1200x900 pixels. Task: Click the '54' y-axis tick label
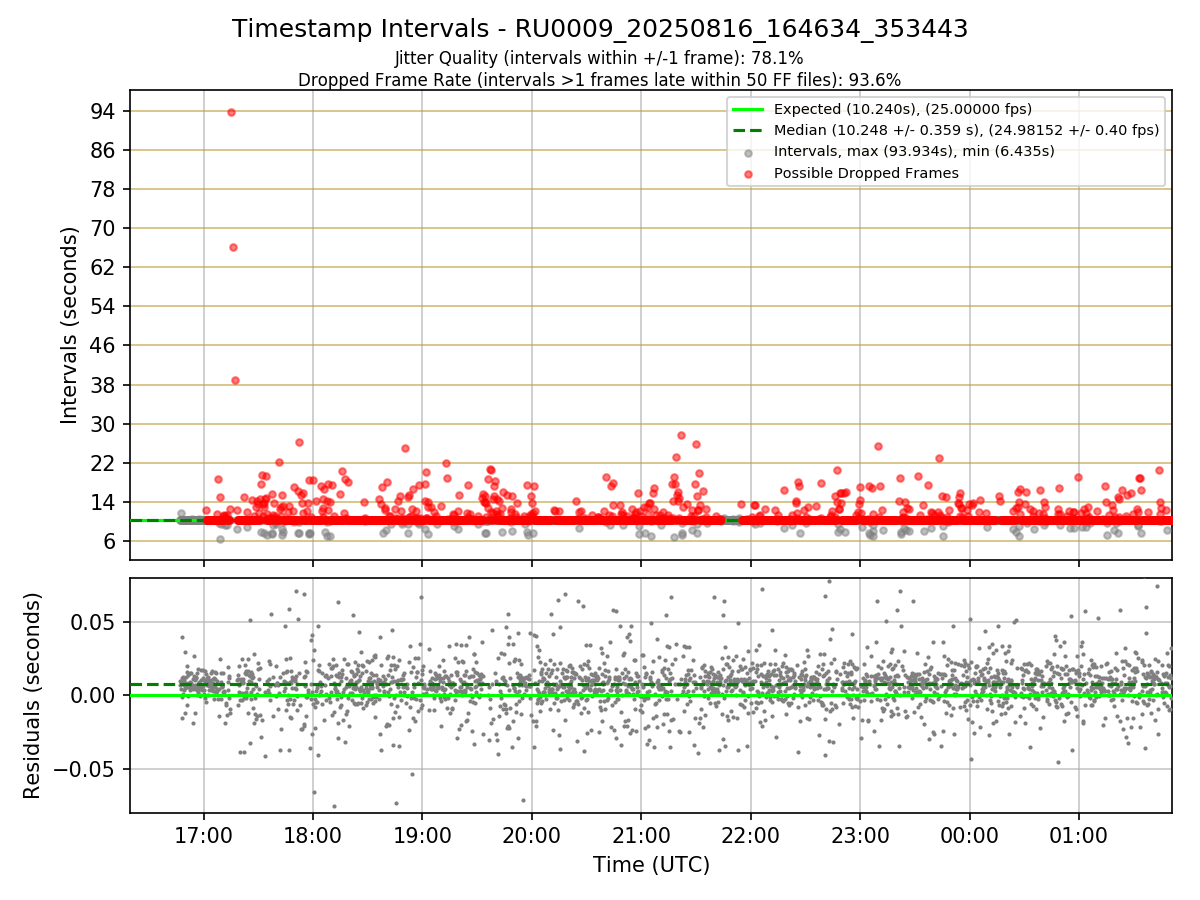[x=104, y=306]
